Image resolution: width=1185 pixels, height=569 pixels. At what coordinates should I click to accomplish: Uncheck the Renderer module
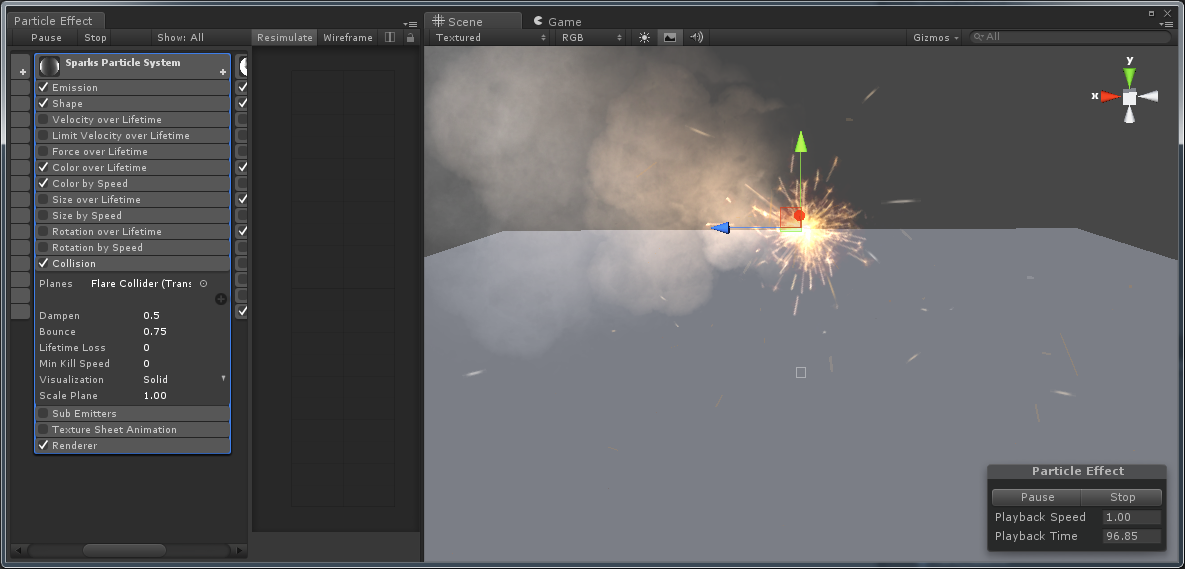pyautogui.click(x=44, y=445)
